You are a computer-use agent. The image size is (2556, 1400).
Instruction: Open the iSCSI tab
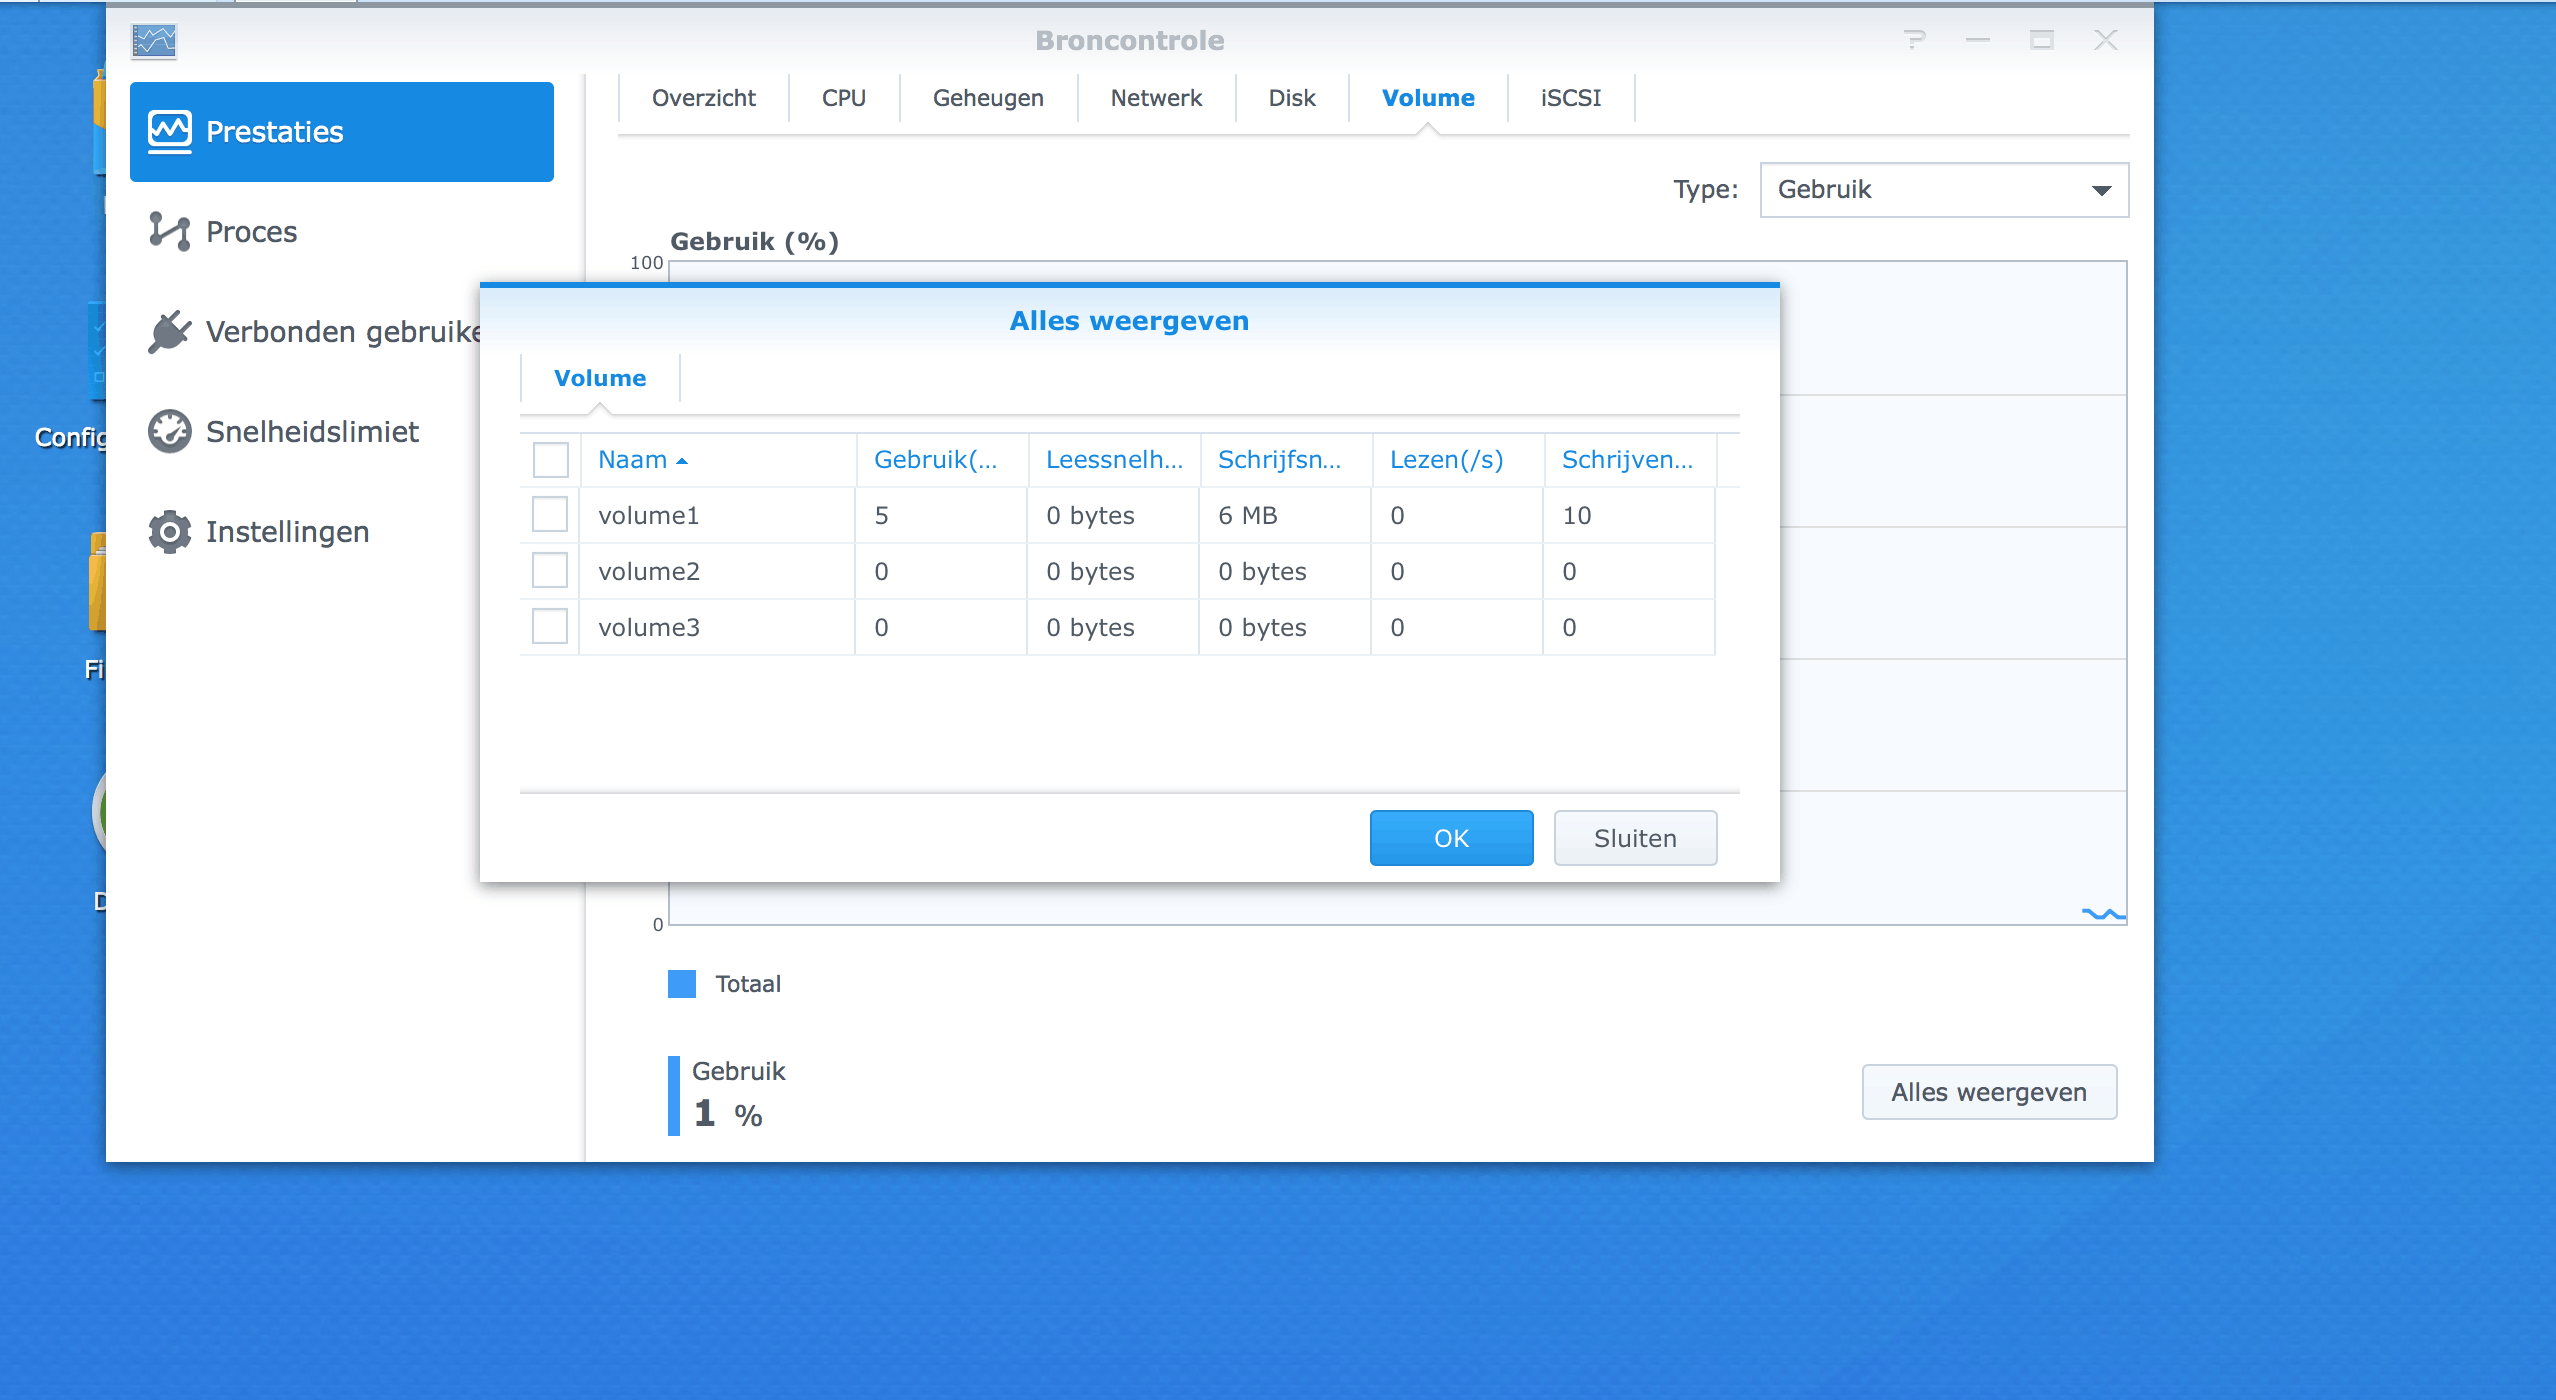[1570, 98]
